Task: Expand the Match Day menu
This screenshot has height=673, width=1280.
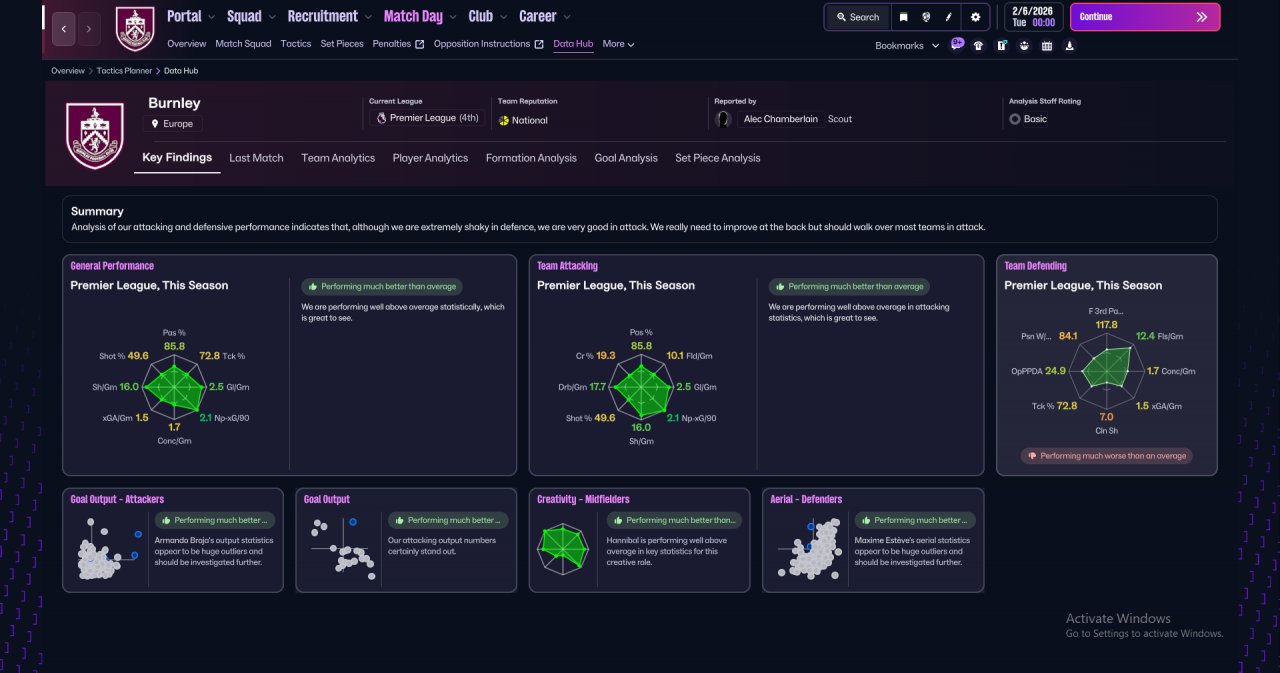Action: click(420, 16)
